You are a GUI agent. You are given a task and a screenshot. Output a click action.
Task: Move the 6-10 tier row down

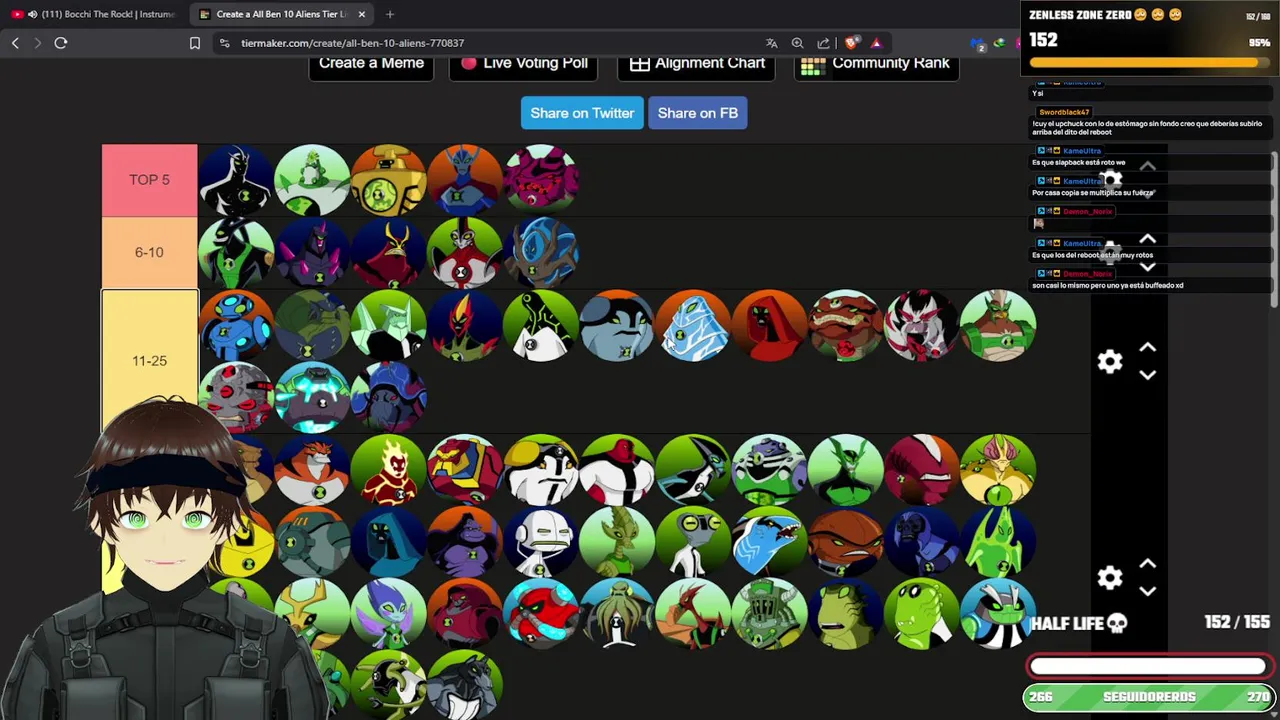click(x=1148, y=267)
